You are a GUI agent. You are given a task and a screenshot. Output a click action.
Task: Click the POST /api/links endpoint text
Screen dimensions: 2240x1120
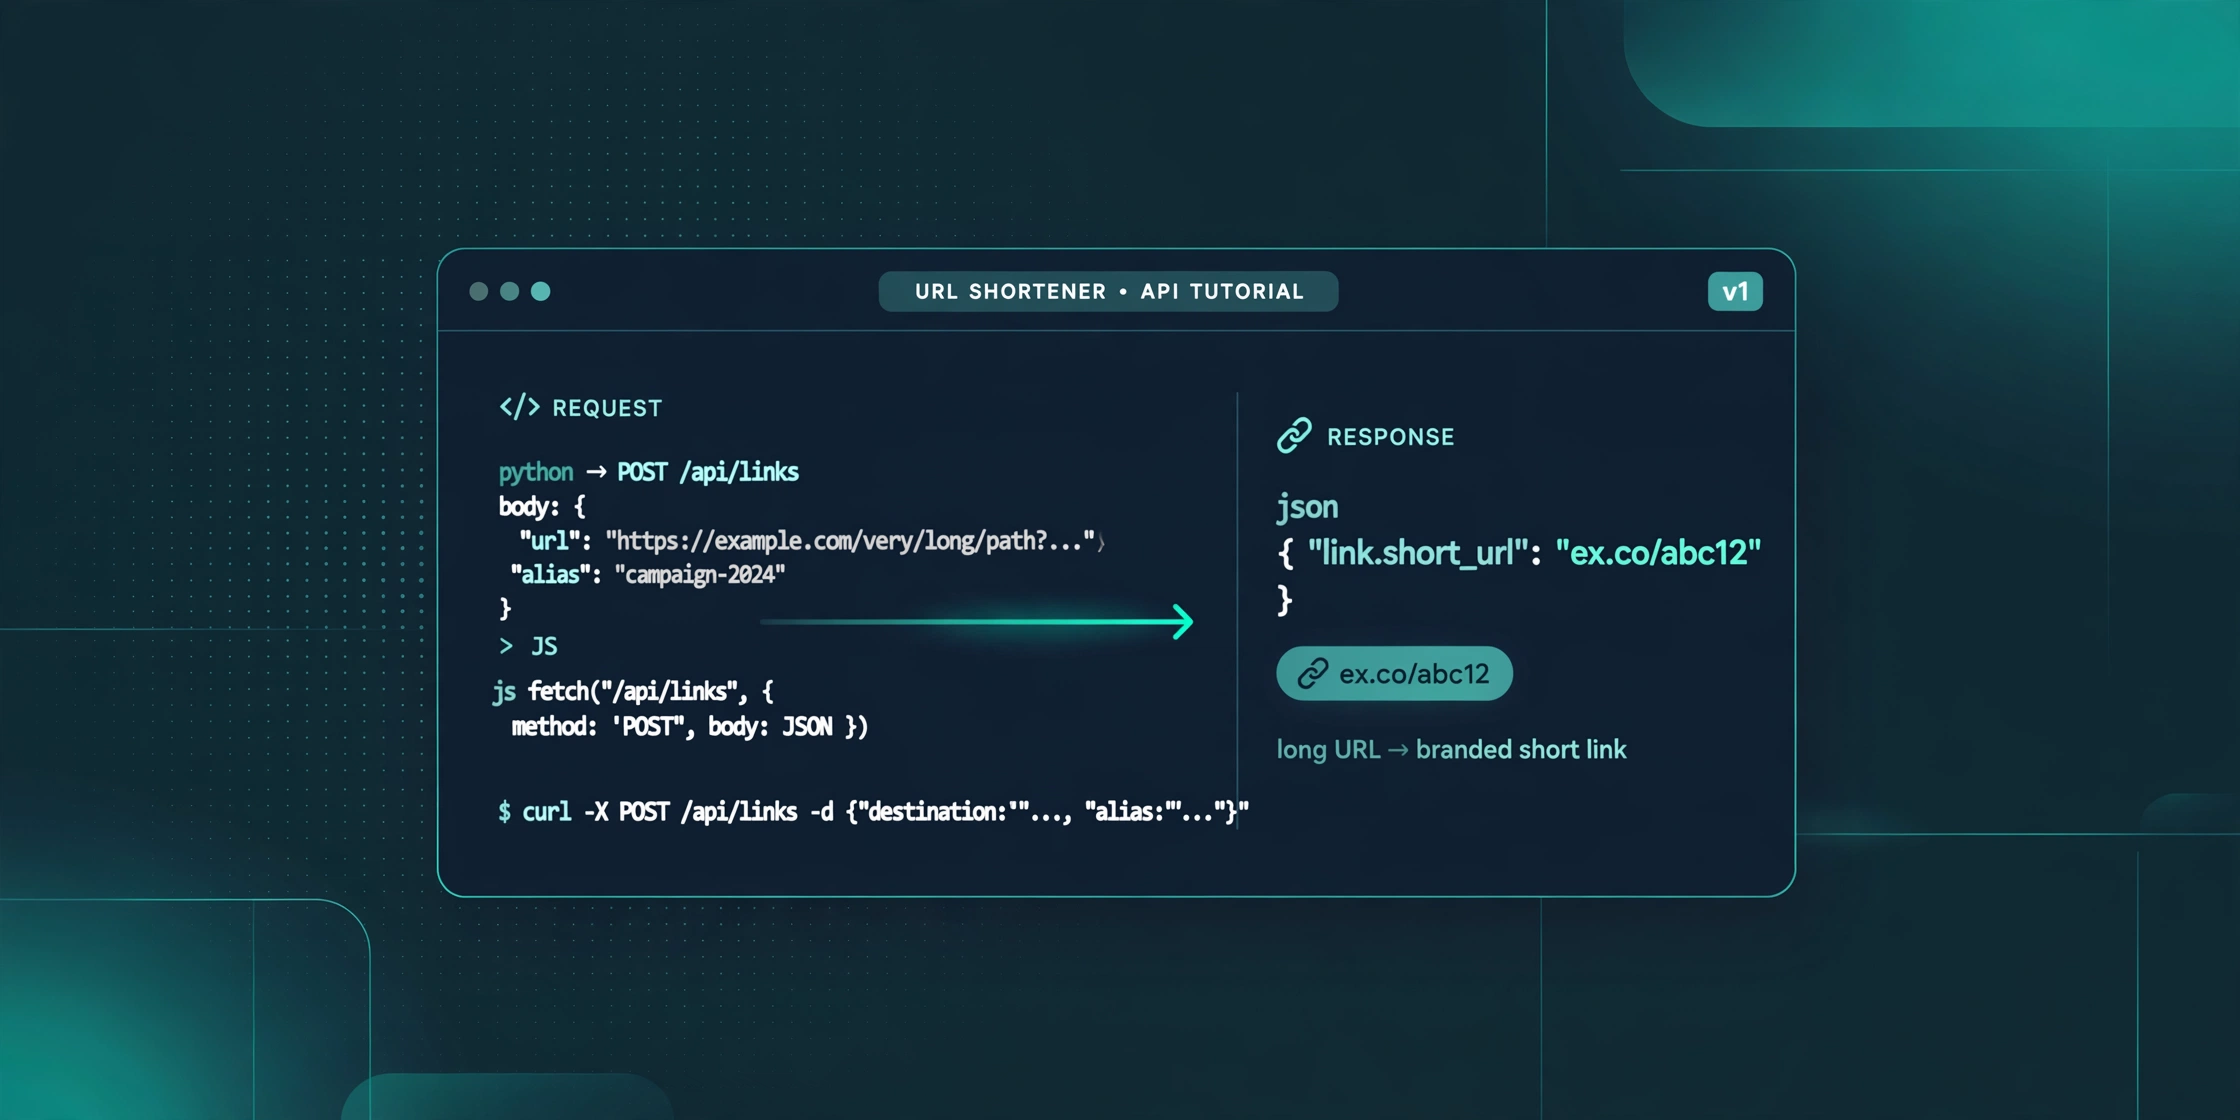(708, 472)
